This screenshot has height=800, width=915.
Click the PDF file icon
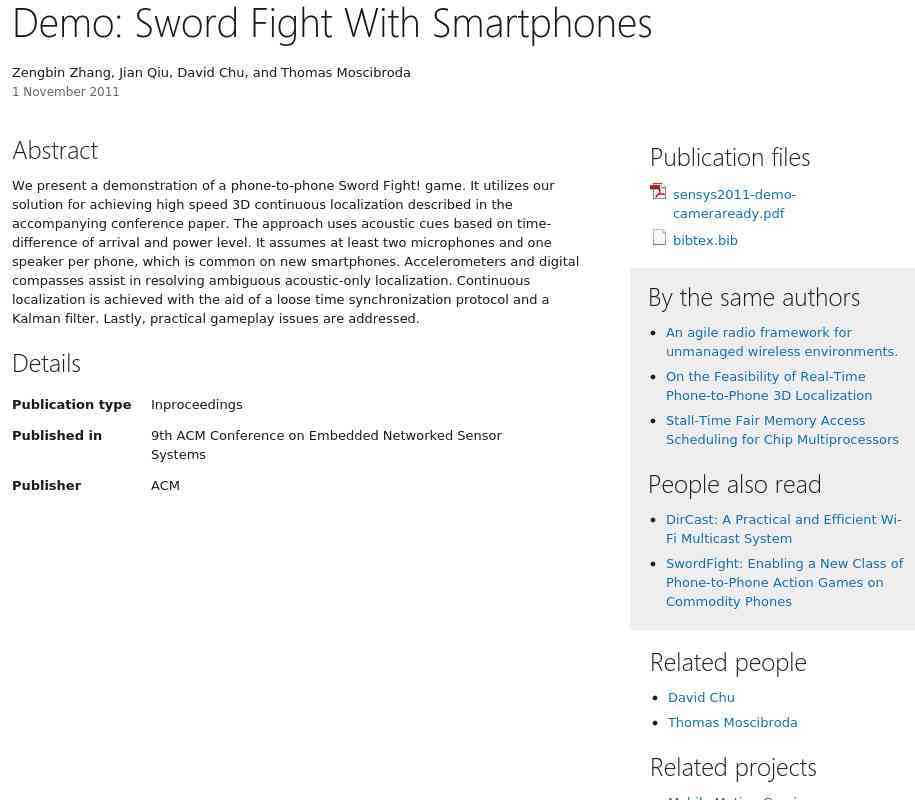coord(658,191)
